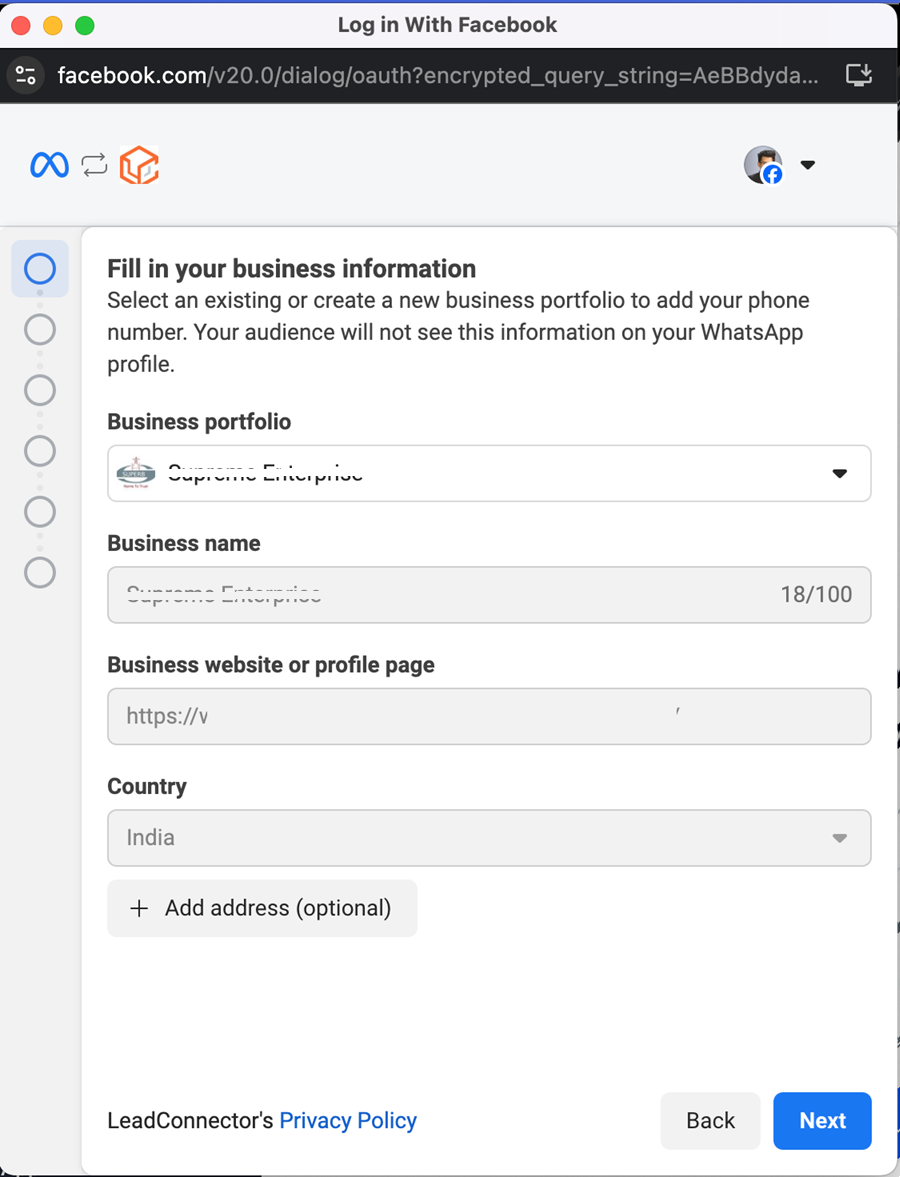The height and width of the screenshot is (1177, 900).
Task: Select the third step indicator in sidebar
Action: (x=40, y=390)
